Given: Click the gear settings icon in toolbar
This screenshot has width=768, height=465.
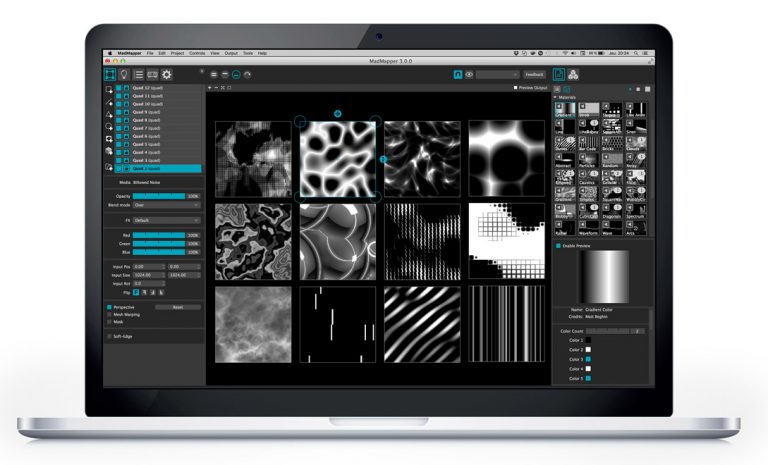Looking at the screenshot, I should pyautogui.click(x=167, y=74).
